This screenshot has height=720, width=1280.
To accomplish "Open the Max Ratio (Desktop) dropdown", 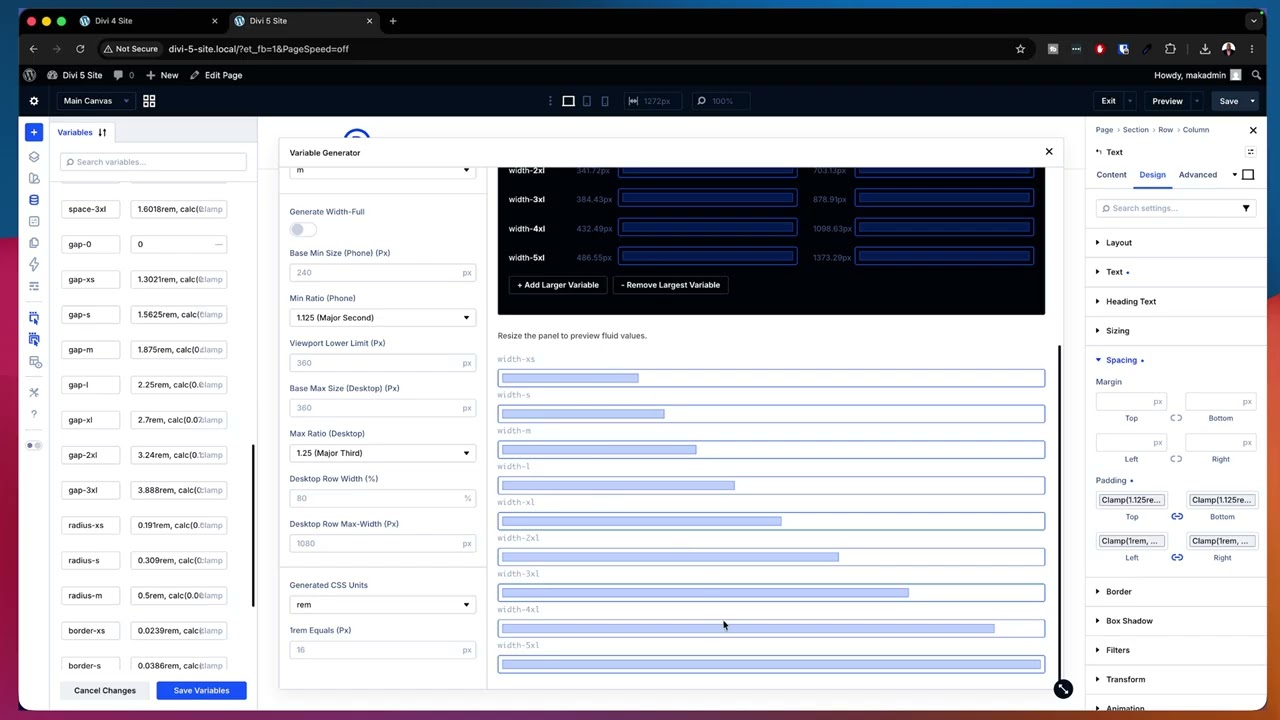I will pyautogui.click(x=383, y=453).
